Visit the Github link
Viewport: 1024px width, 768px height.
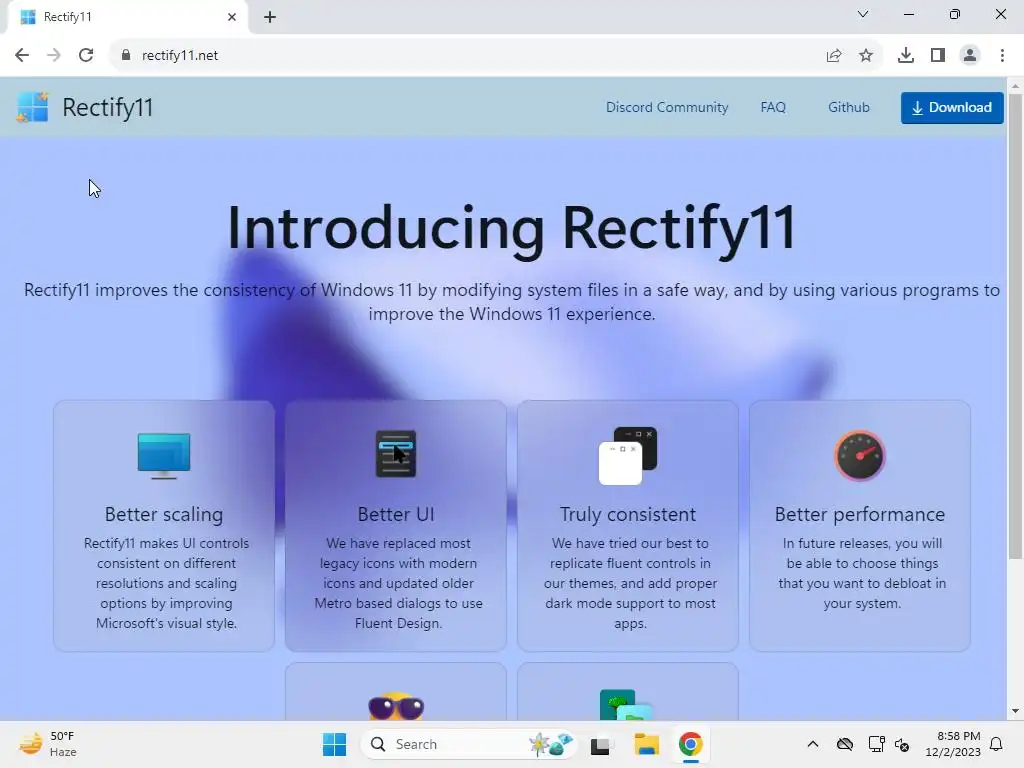point(848,107)
